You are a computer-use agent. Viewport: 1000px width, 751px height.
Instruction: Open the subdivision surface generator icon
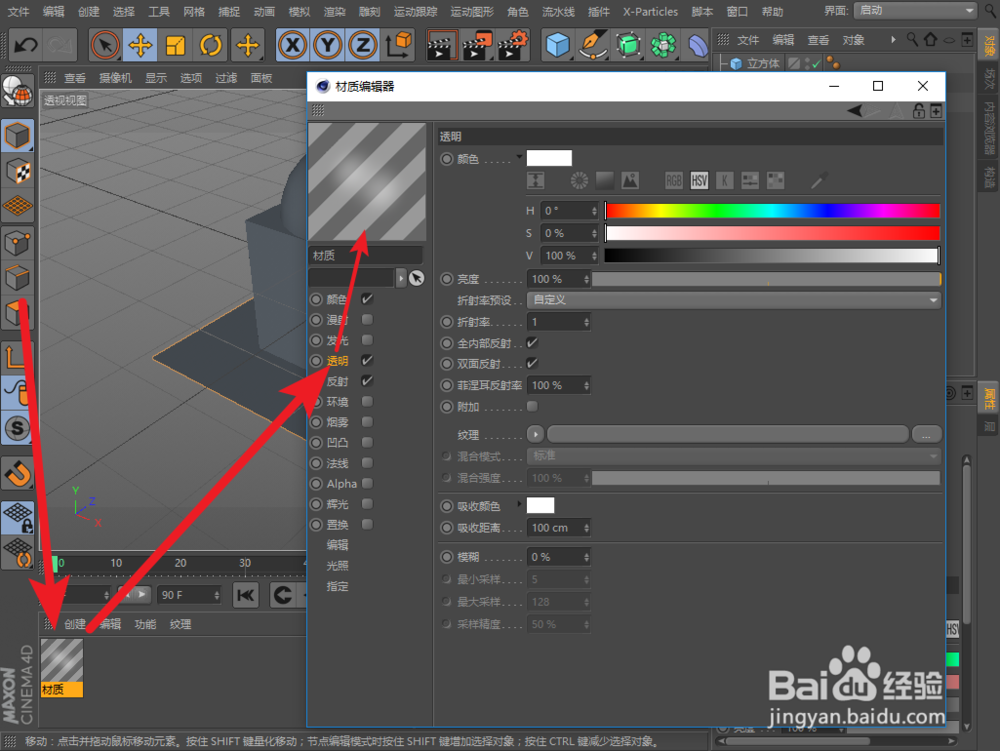pyautogui.click(x=628, y=45)
